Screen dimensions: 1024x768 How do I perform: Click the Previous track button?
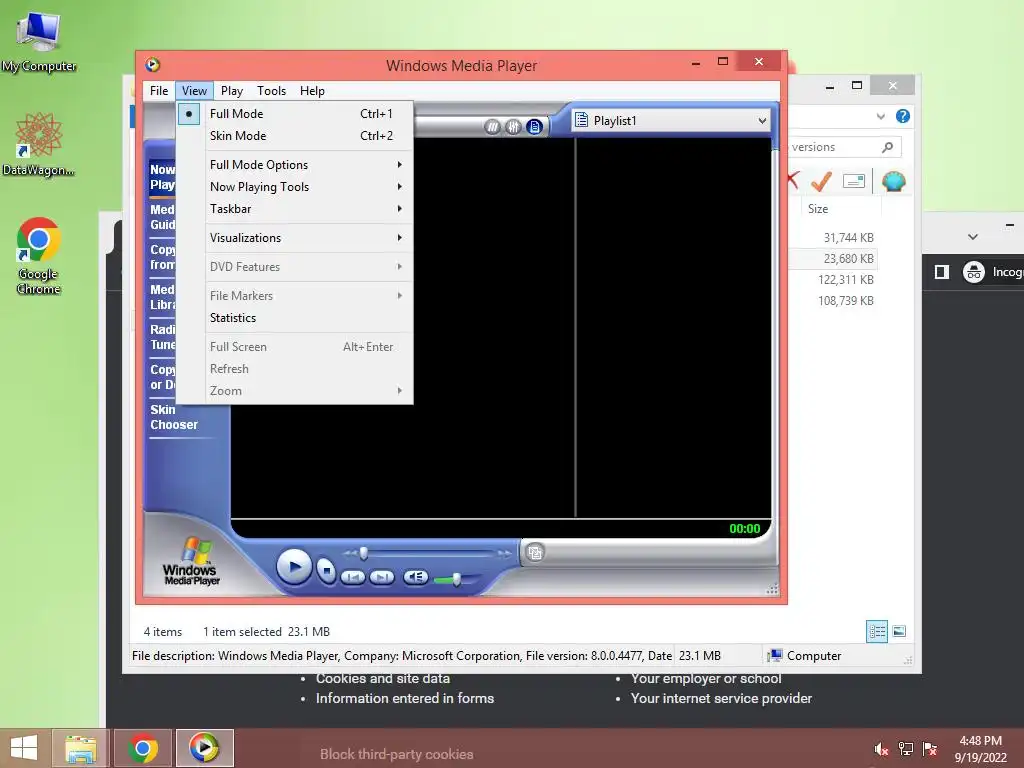353,577
